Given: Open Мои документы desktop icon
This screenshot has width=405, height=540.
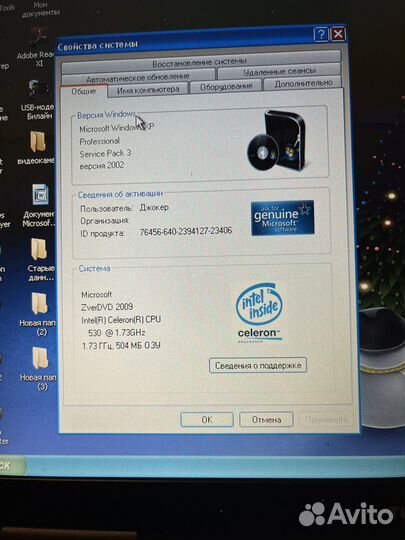Looking at the screenshot, I should click(40, 9).
